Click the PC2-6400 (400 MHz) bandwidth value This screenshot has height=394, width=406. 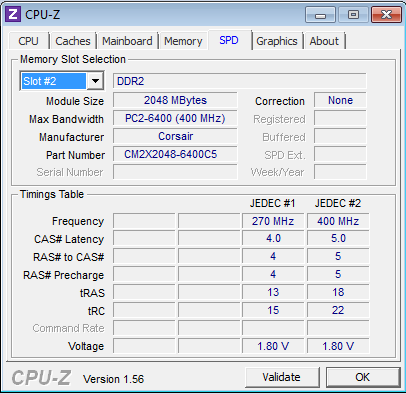coord(175,118)
